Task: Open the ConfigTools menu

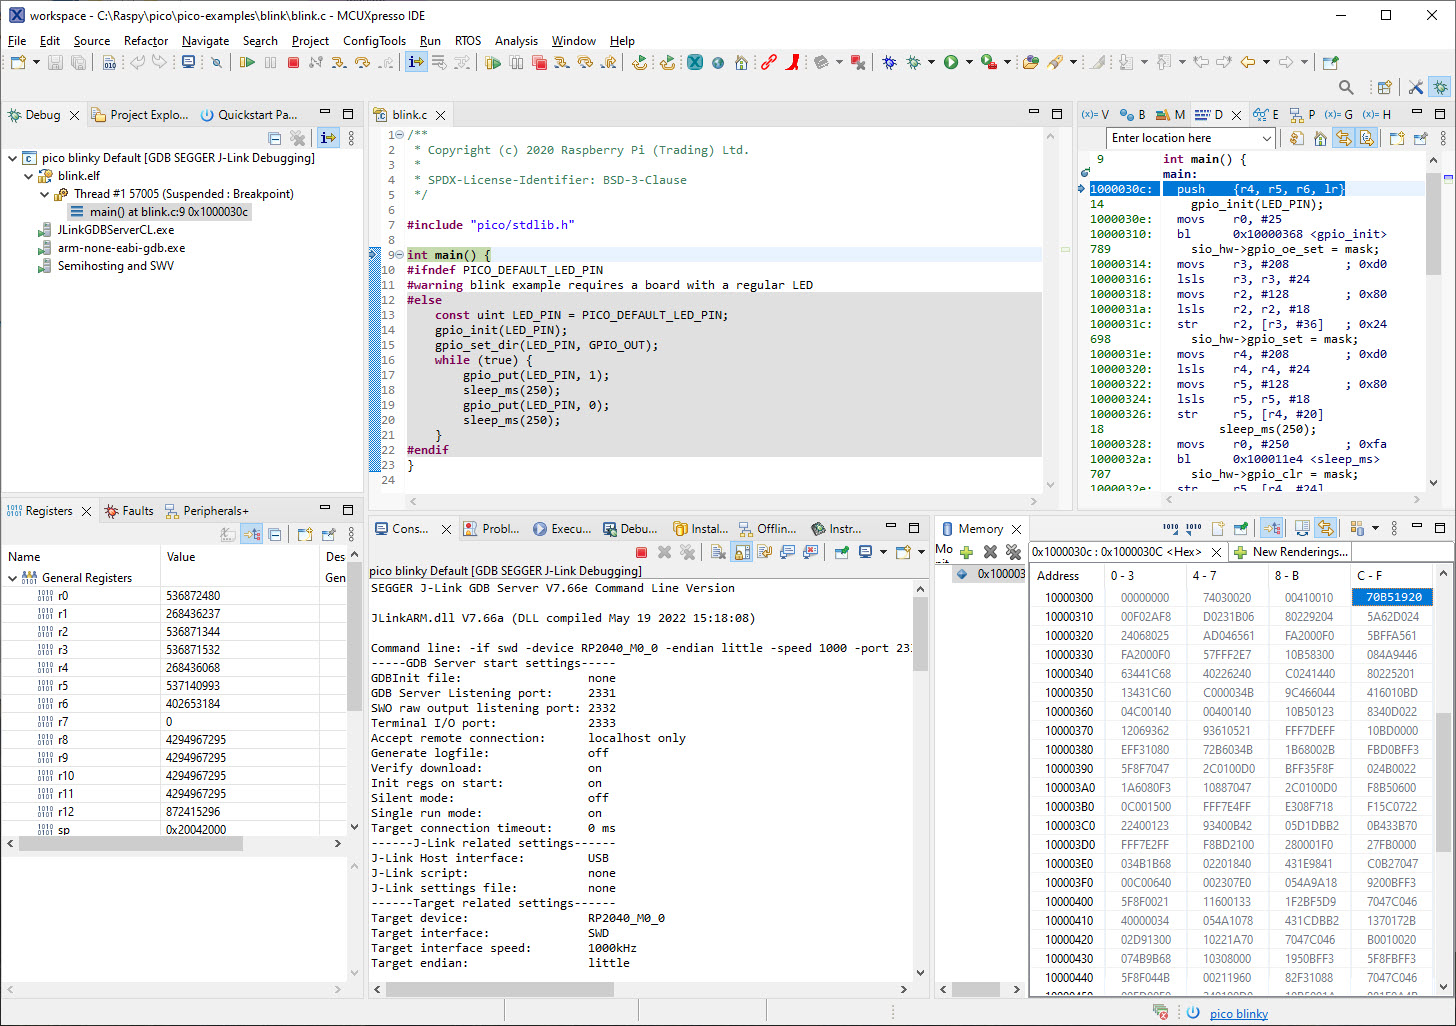Action: pyautogui.click(x=374, y=41)
